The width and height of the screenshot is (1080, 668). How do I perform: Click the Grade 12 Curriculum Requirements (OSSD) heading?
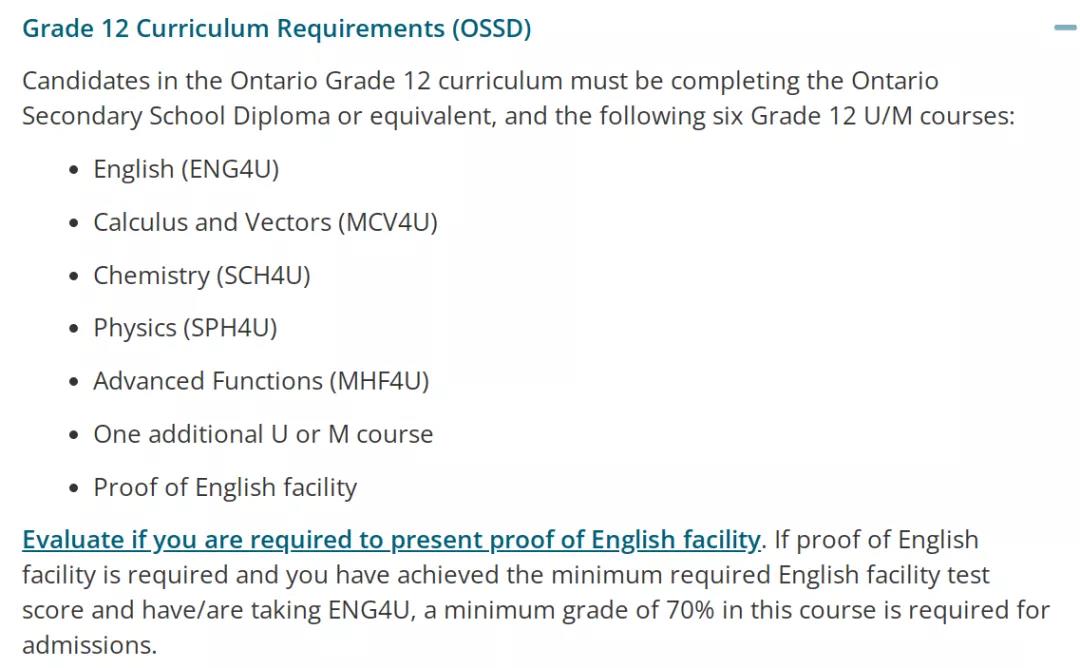pyautogui.click(x=277, y=29)
